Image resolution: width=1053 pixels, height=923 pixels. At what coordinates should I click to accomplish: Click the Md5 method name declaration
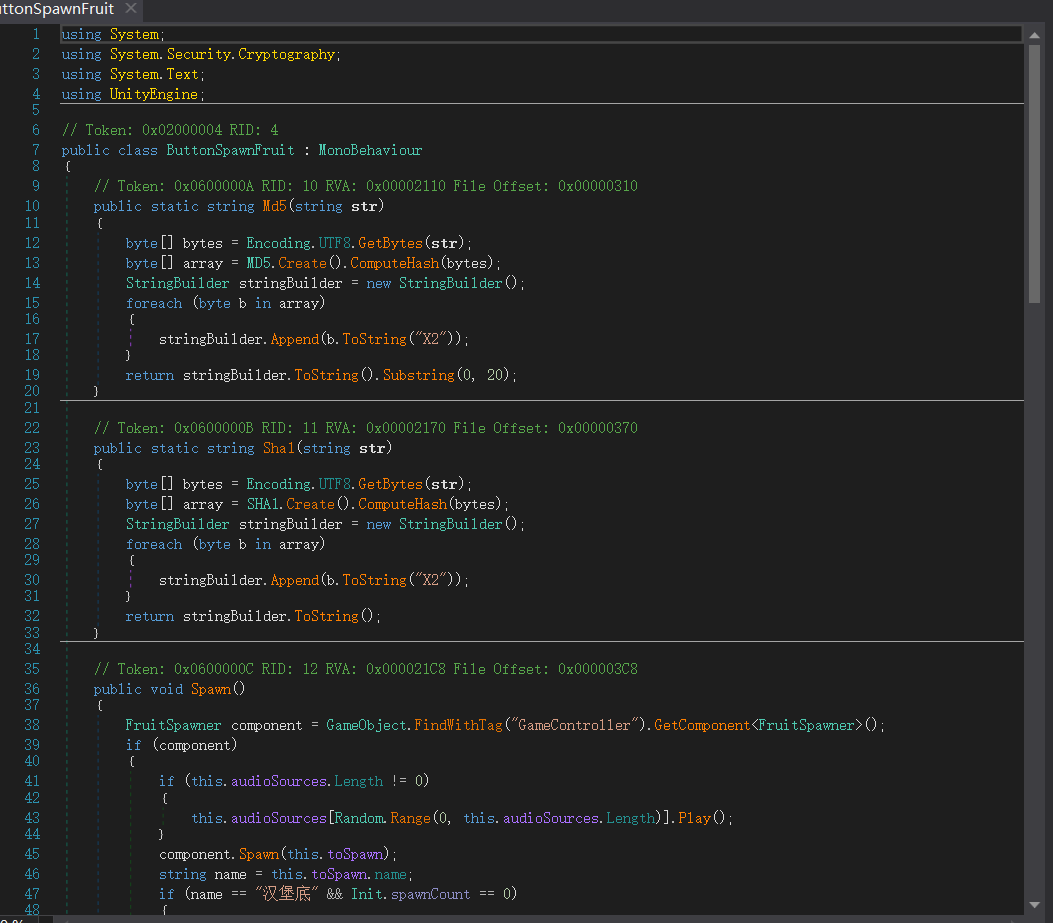click(274, 206)
